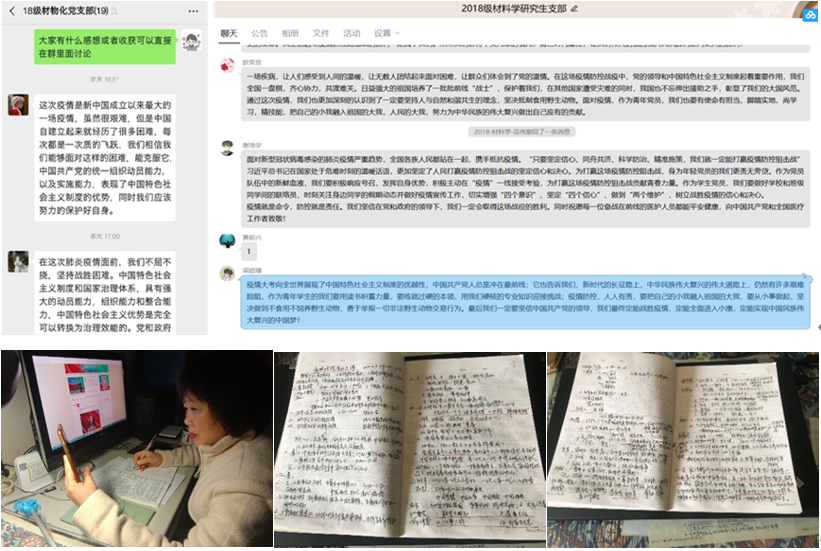
Task: Click the cat avatar in the WeChat chat
Action: 17,261
